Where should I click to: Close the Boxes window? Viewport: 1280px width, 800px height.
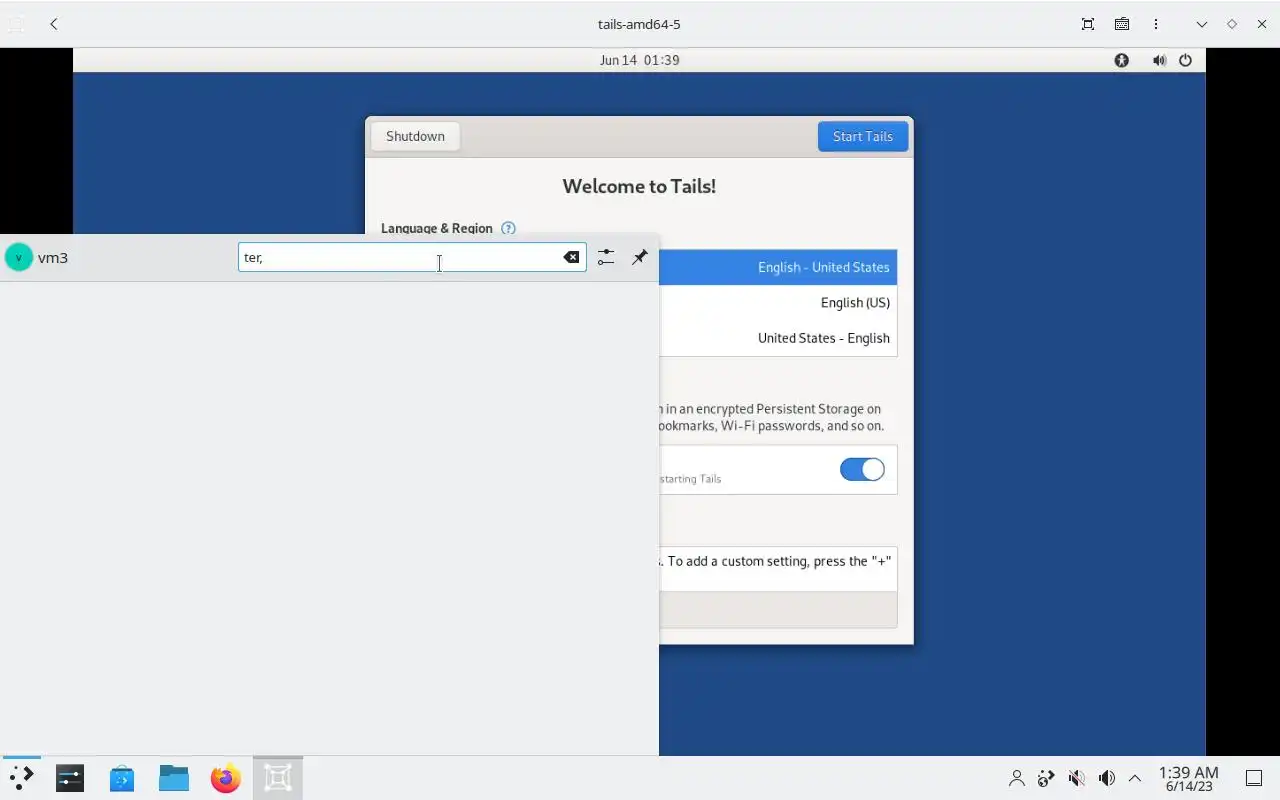click(1262, 24)
